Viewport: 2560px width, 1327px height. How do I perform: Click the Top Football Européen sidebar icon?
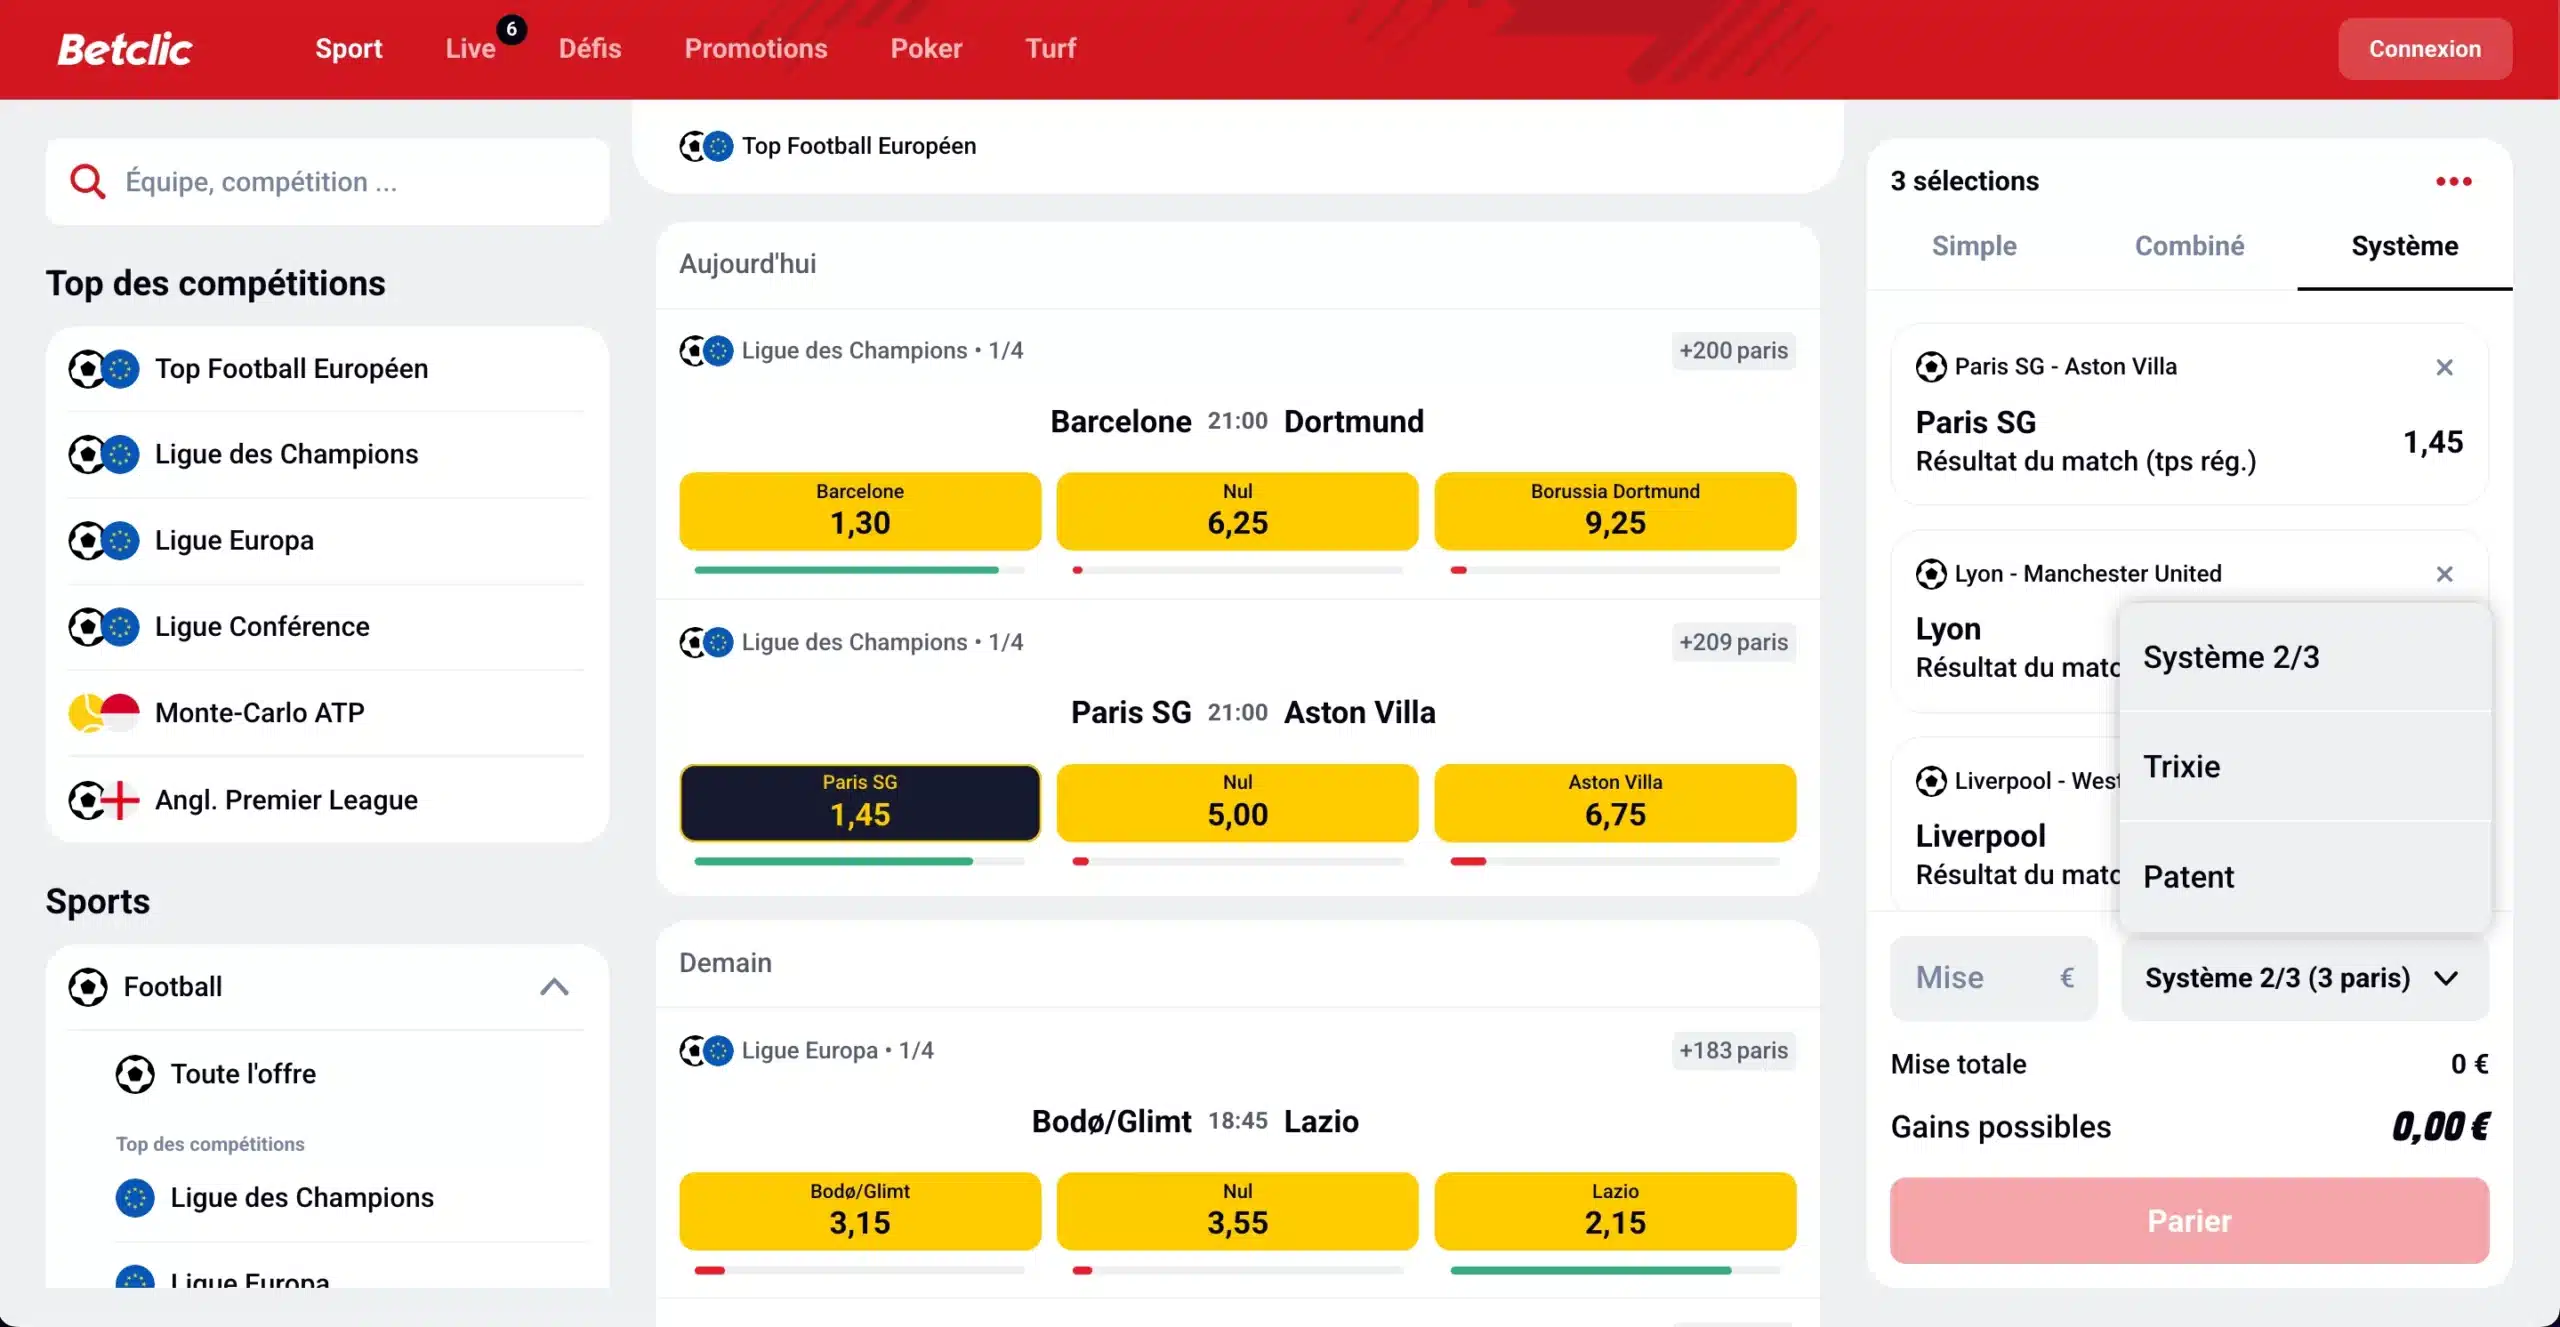[x=104, y=369]
